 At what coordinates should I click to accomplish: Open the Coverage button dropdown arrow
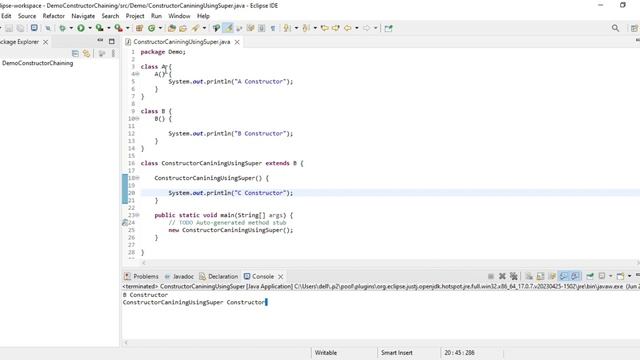109,28
